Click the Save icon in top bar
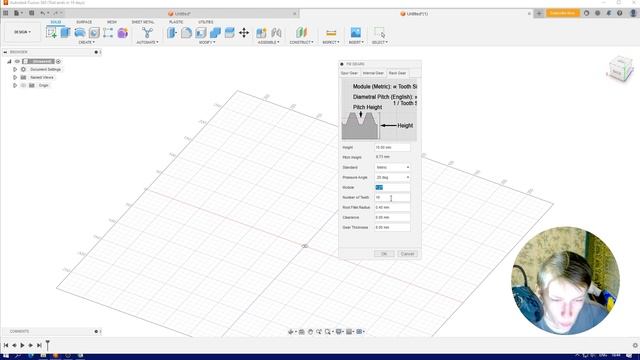This screenshot has height=360, width=640. pos(31,13)
